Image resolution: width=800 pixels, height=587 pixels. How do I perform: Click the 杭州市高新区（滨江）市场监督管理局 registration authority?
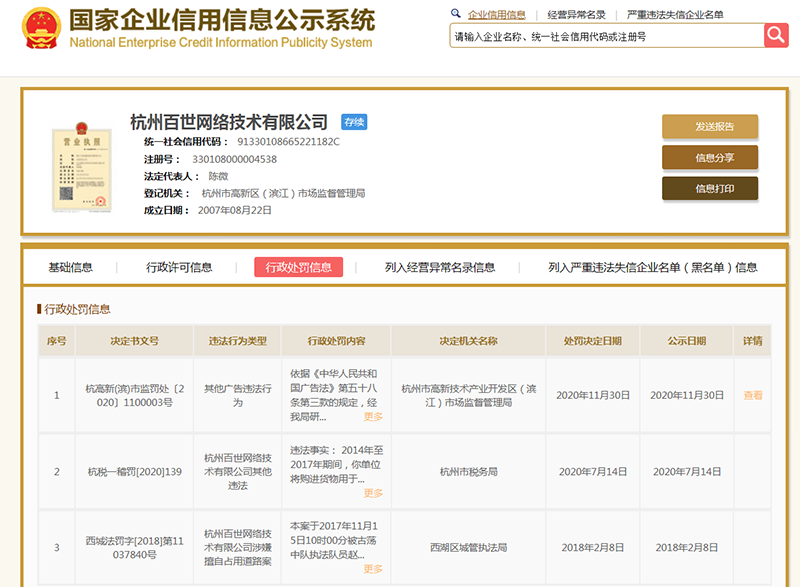[x=283, y=193]
